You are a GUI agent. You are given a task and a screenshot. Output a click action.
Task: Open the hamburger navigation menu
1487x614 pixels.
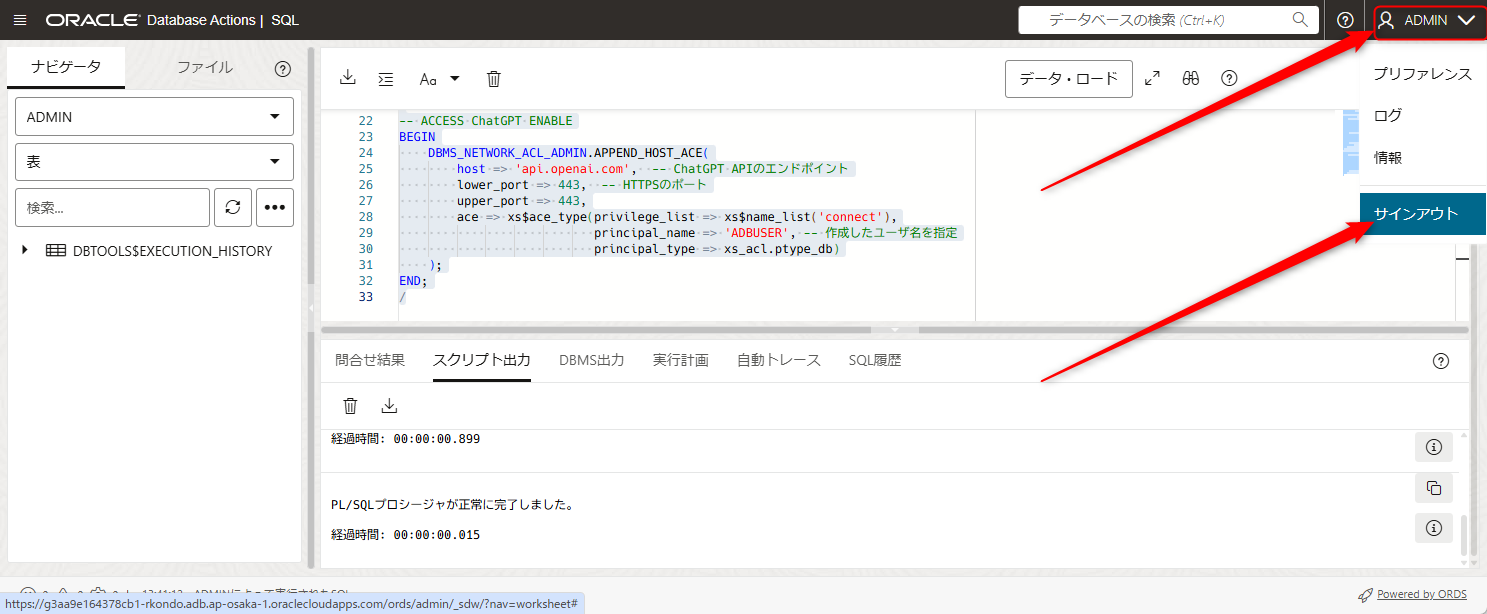pos(20,20)
